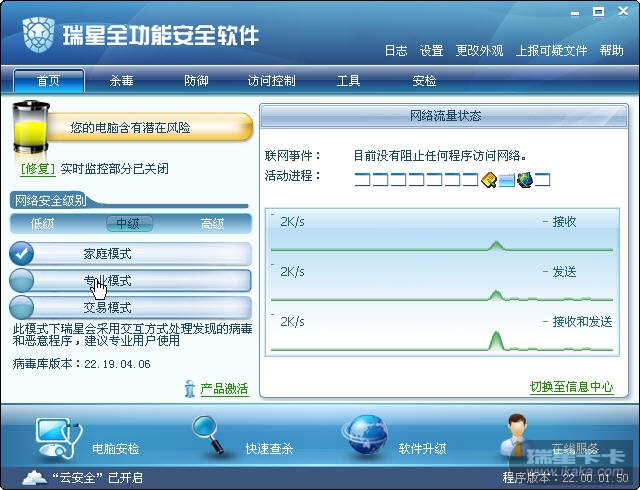
Task: Click the 接收 traffic graph
Action: pos(442,233)
